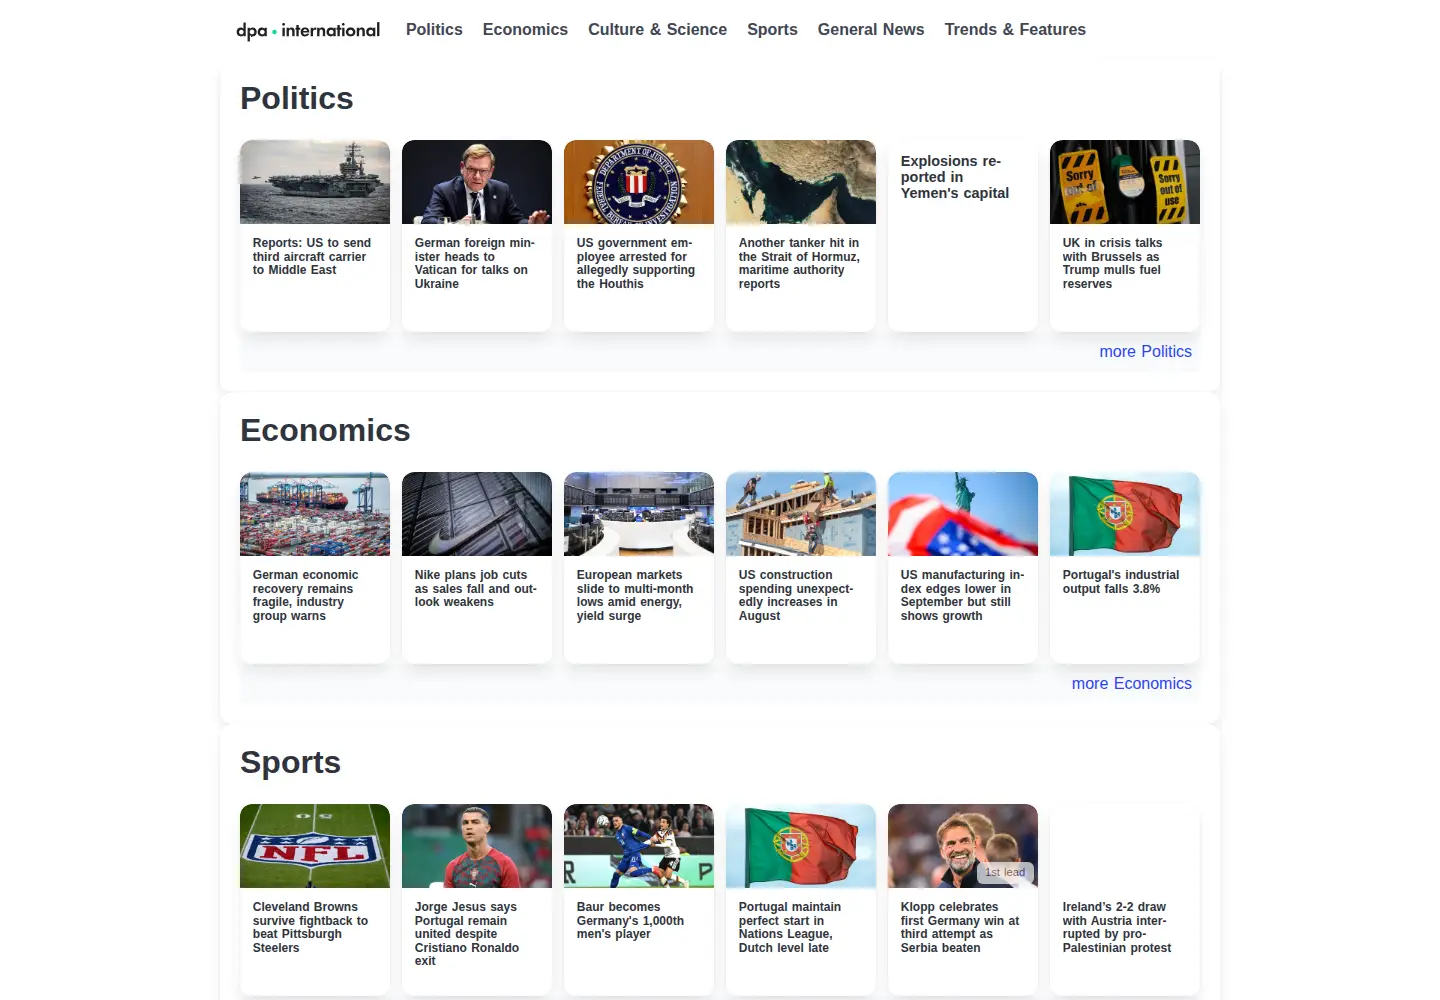The height and width of the screenshot is (1000, 1440).
Task: Open Portugal flag image in Economics
Action: coord(1125,514)
